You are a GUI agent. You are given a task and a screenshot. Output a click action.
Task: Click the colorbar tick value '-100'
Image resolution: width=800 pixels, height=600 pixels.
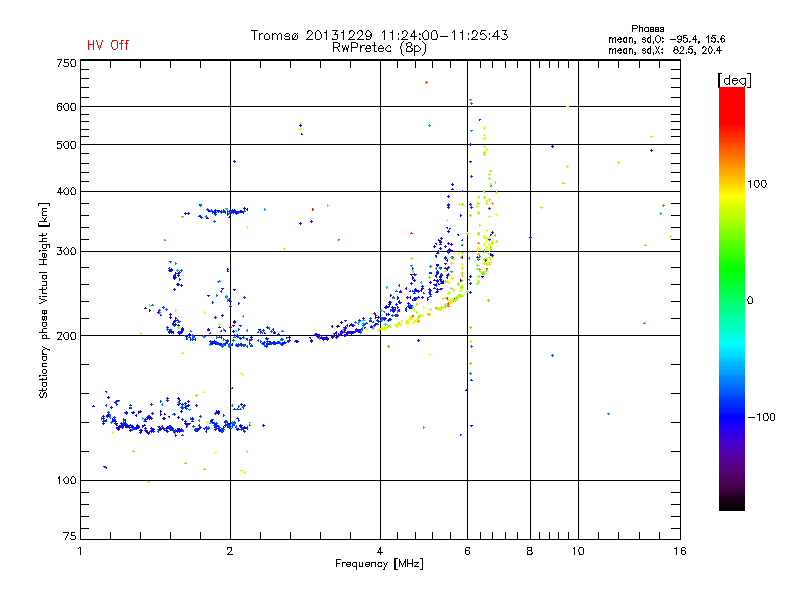click(761, 417)
